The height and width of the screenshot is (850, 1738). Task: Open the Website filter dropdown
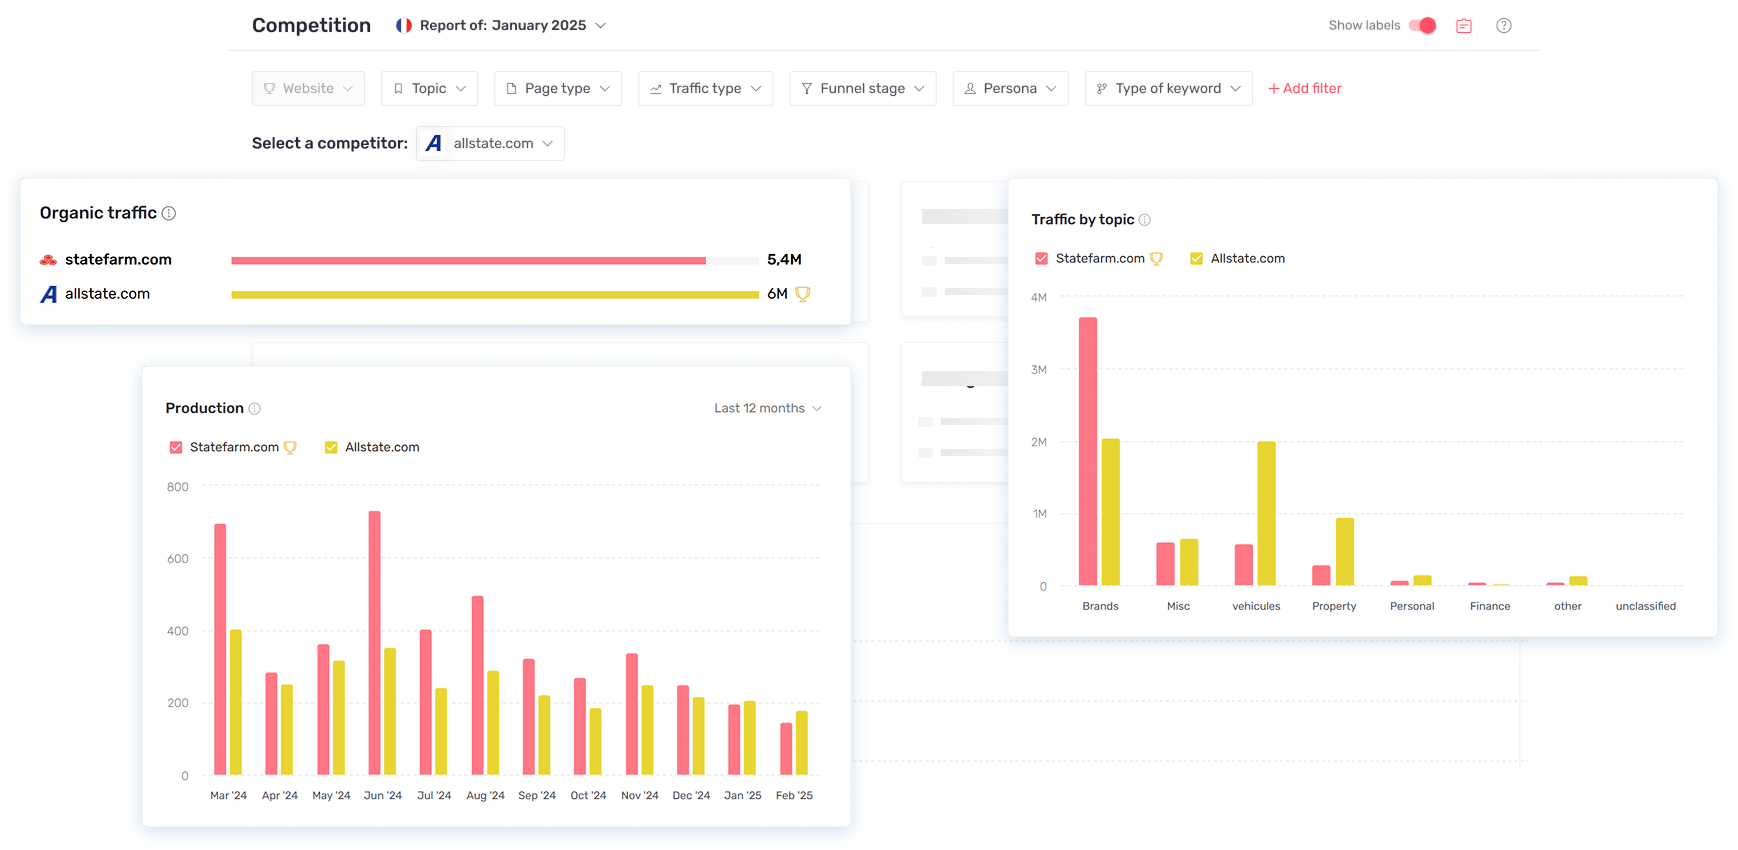pyautogui.click(x=308, y=88)
